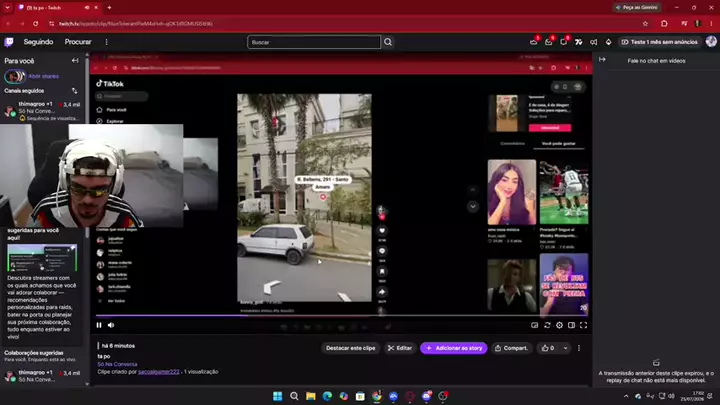Bookmark this page with the star icon
This screenshot has width=720, height=405.
tap(645, 23)
